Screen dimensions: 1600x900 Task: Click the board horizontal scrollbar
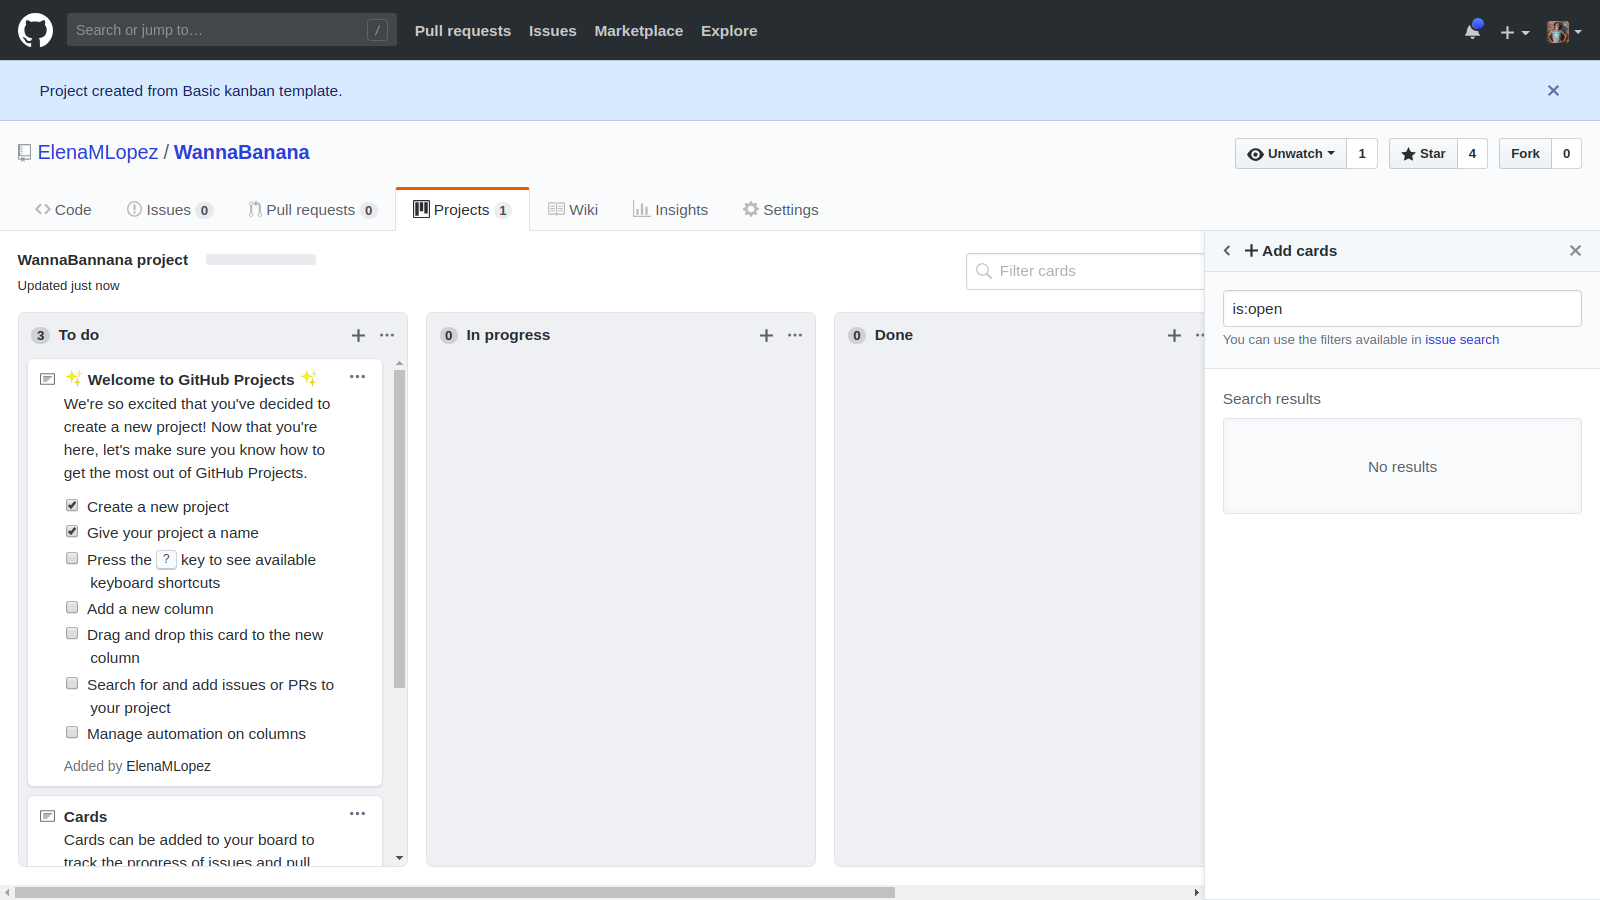(454, 892)
